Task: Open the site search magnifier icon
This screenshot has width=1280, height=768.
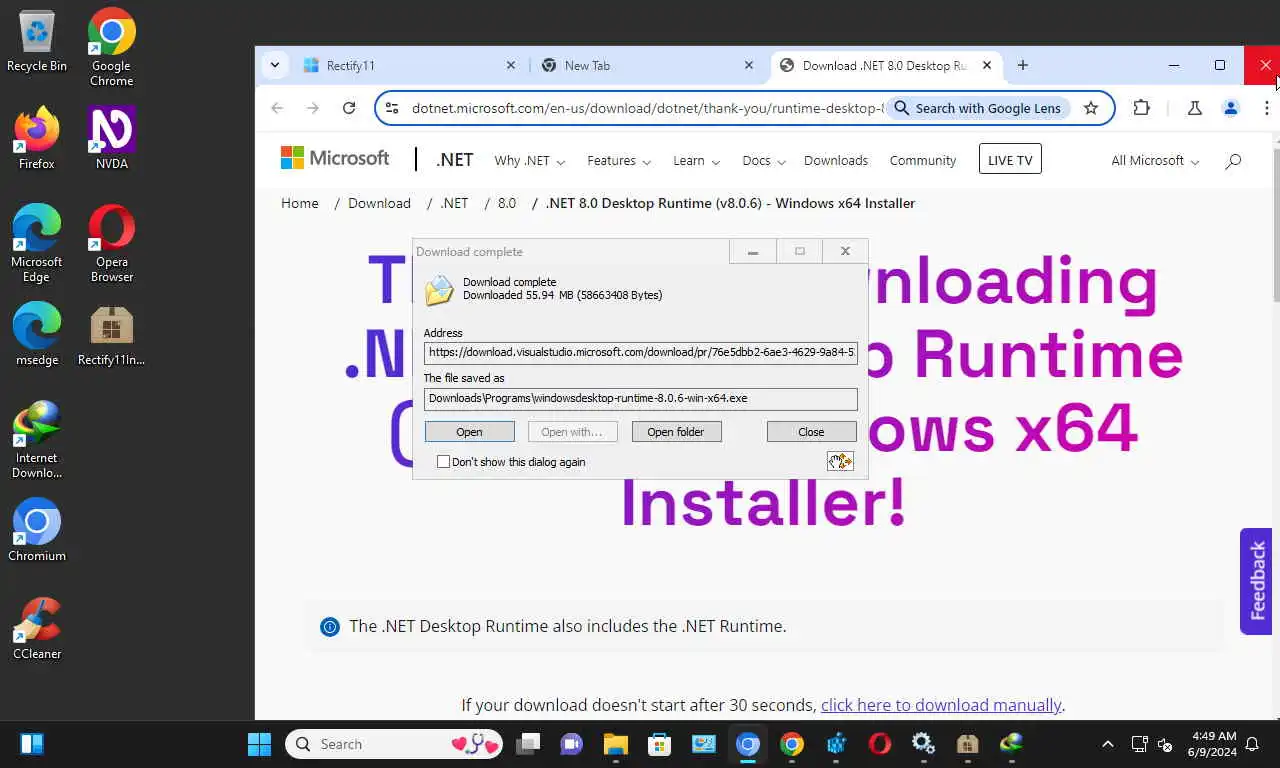Action: [1233, 160]
